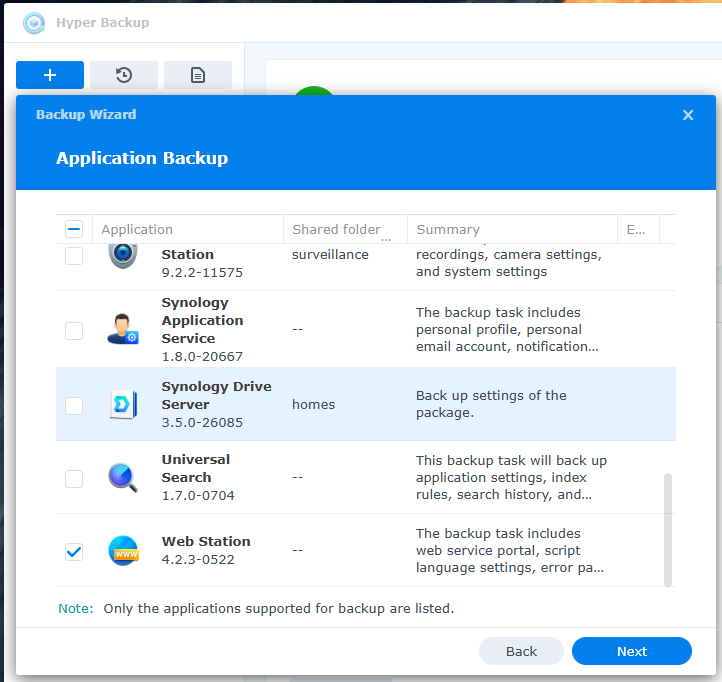Click the Back button

[521, 651]
